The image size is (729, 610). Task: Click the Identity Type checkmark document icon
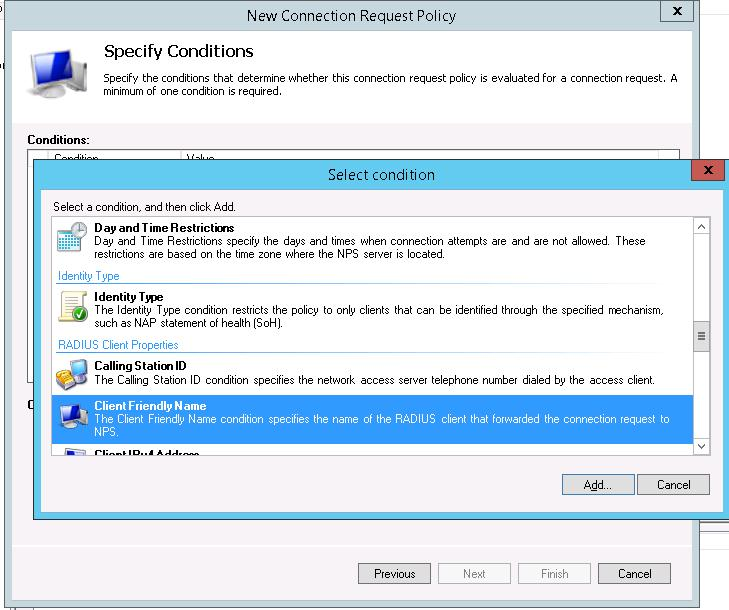coord(72,306)
